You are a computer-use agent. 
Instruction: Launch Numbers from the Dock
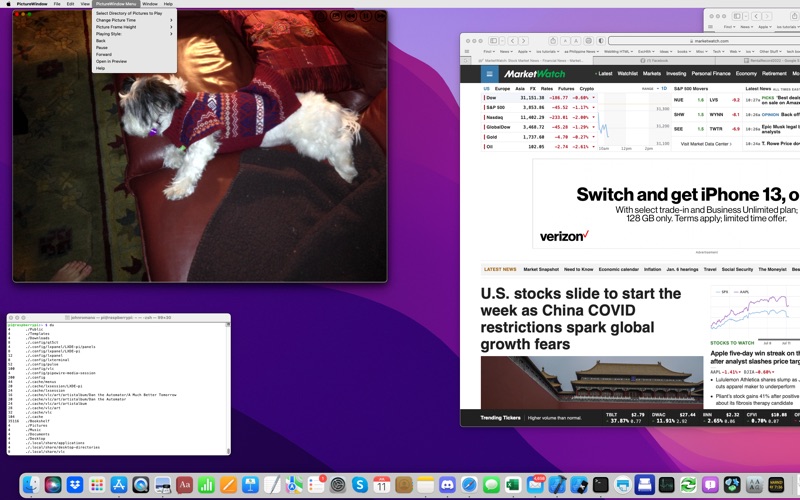(x=207, y=484)
